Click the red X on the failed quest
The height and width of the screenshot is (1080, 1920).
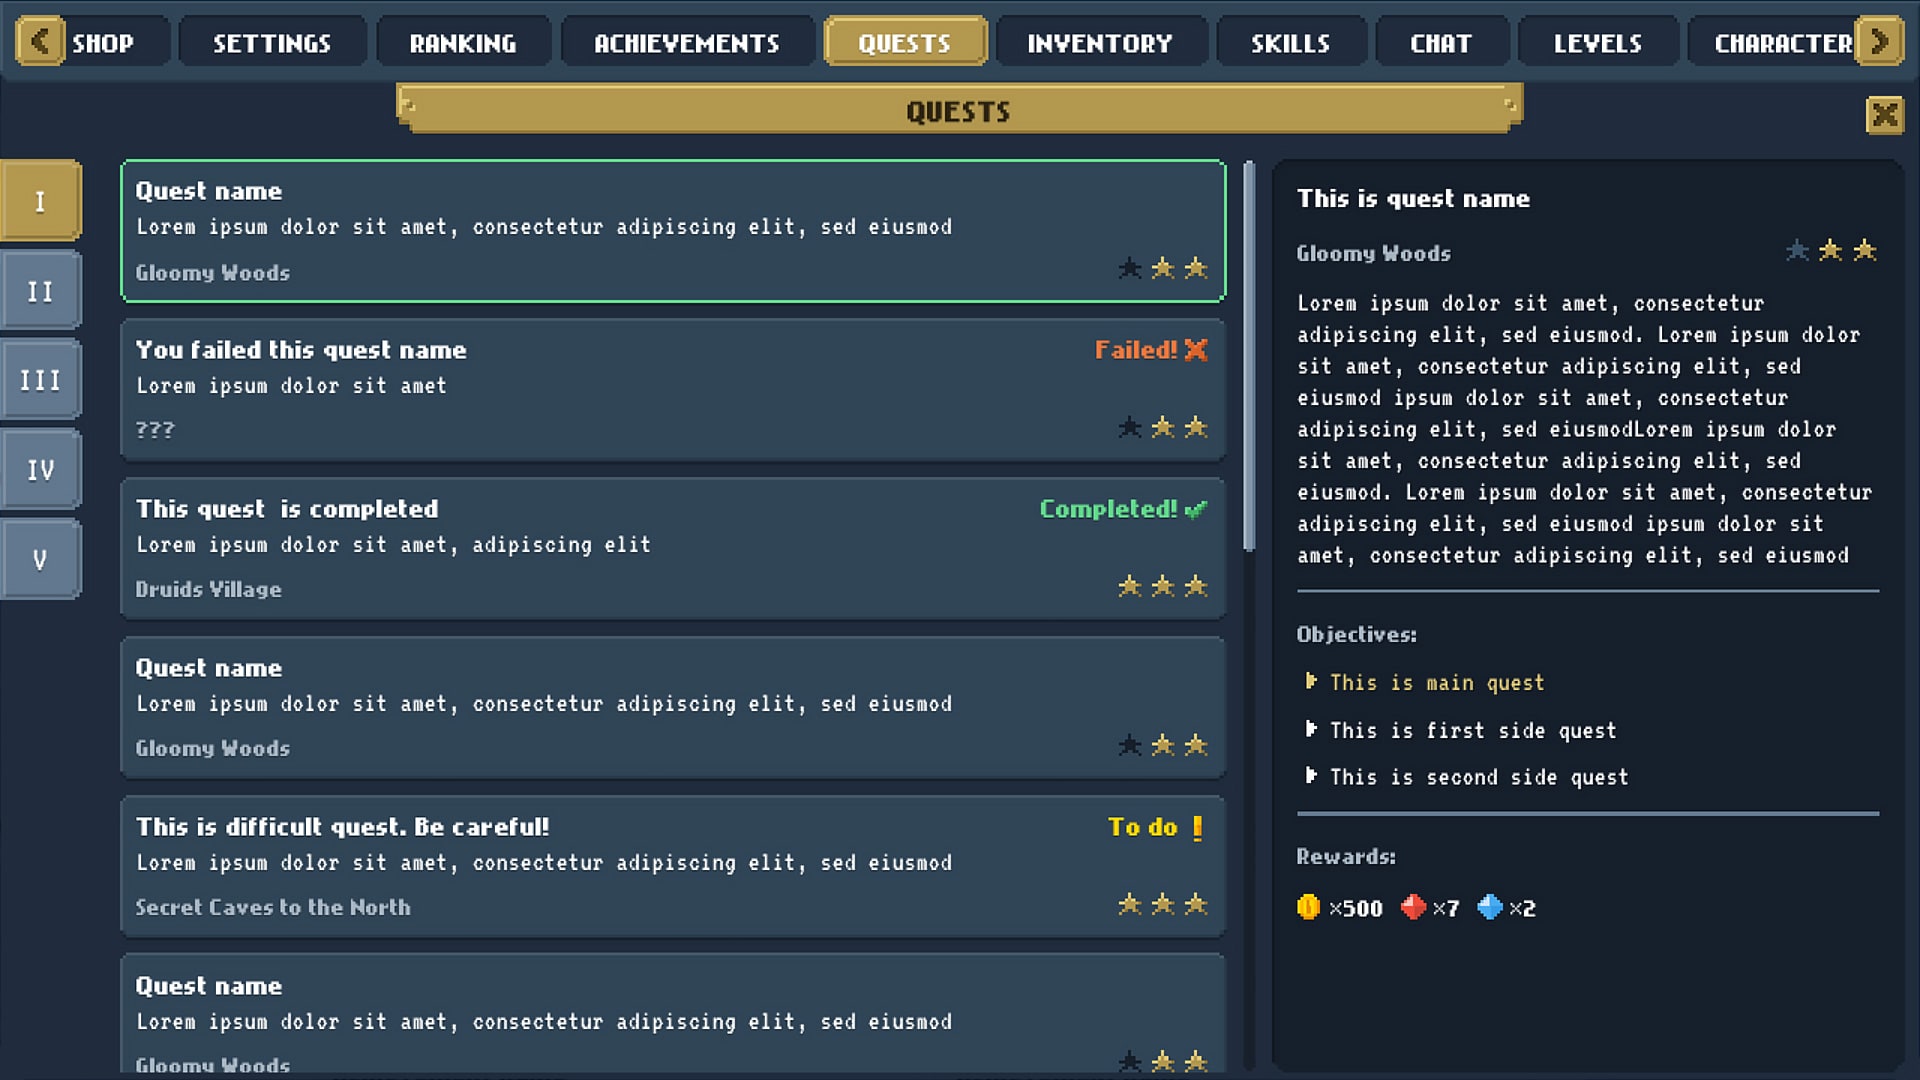tap(1196, 350)
